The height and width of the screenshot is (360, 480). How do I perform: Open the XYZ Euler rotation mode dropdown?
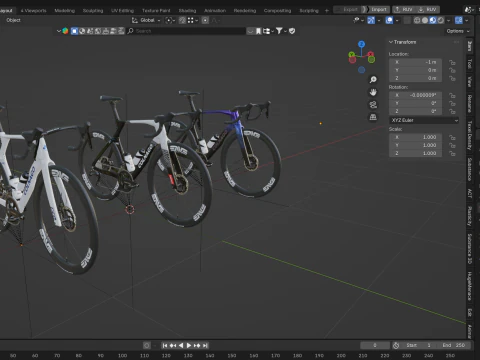(424, 120)
